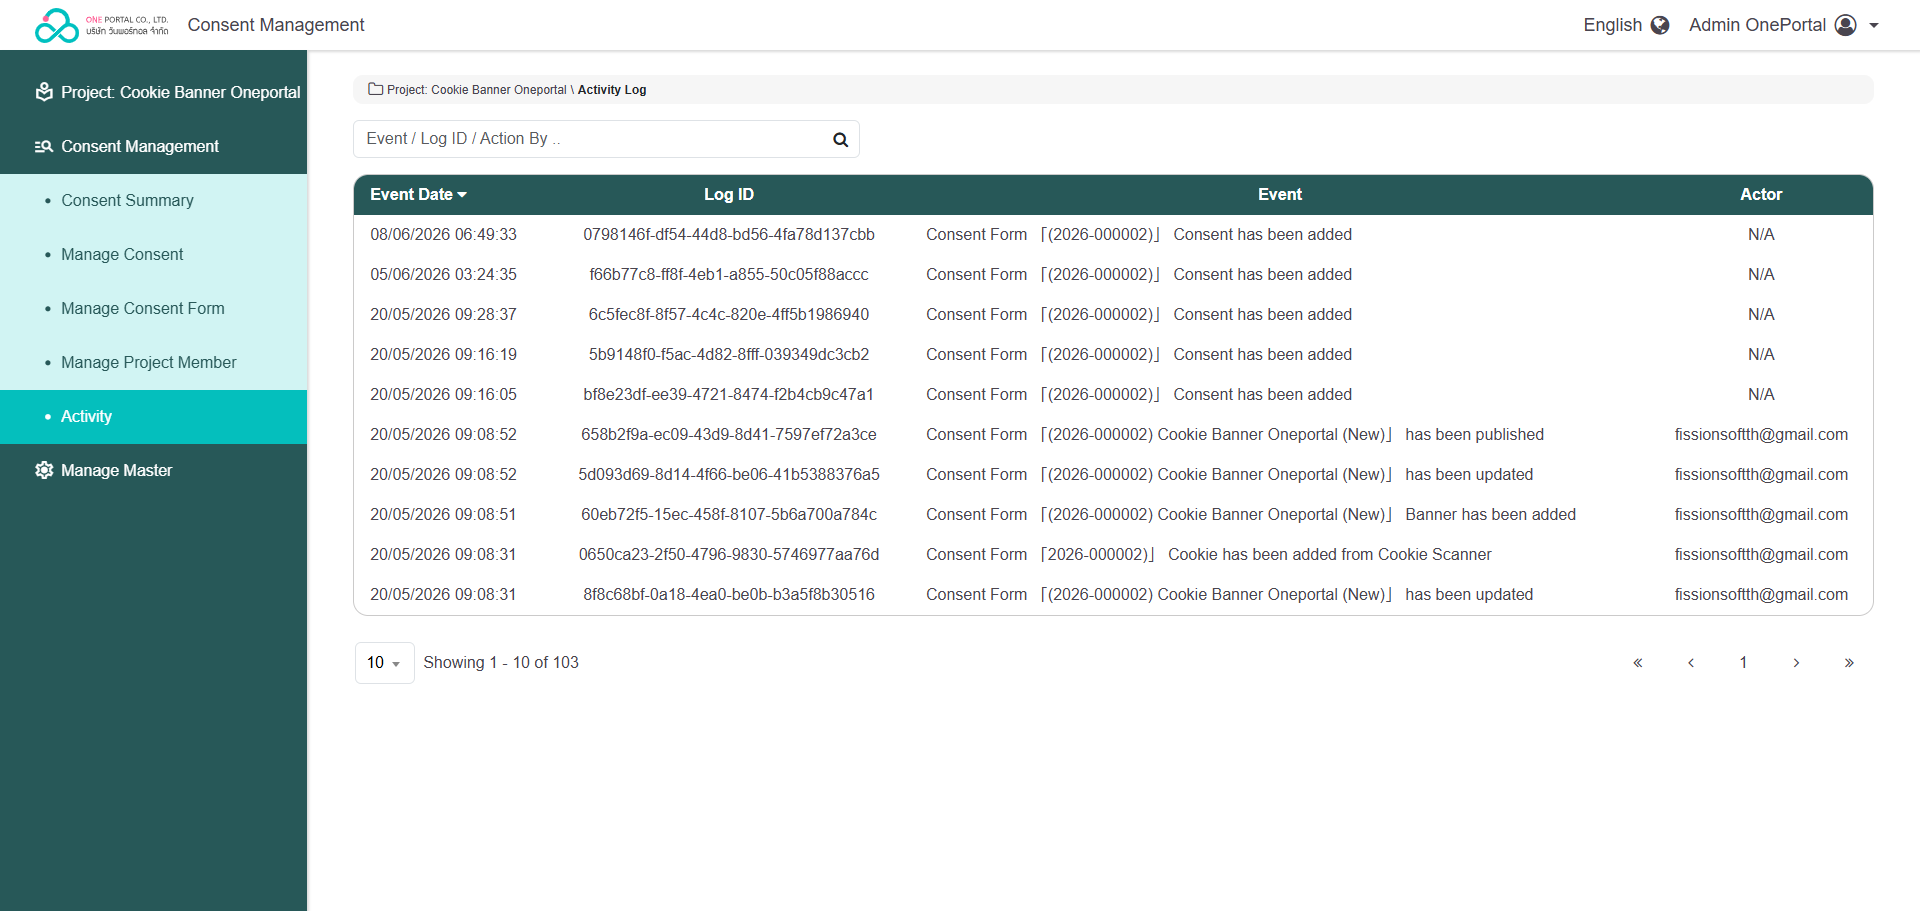Click event date 20/05/2026 09:28:37

coord(443,315)
